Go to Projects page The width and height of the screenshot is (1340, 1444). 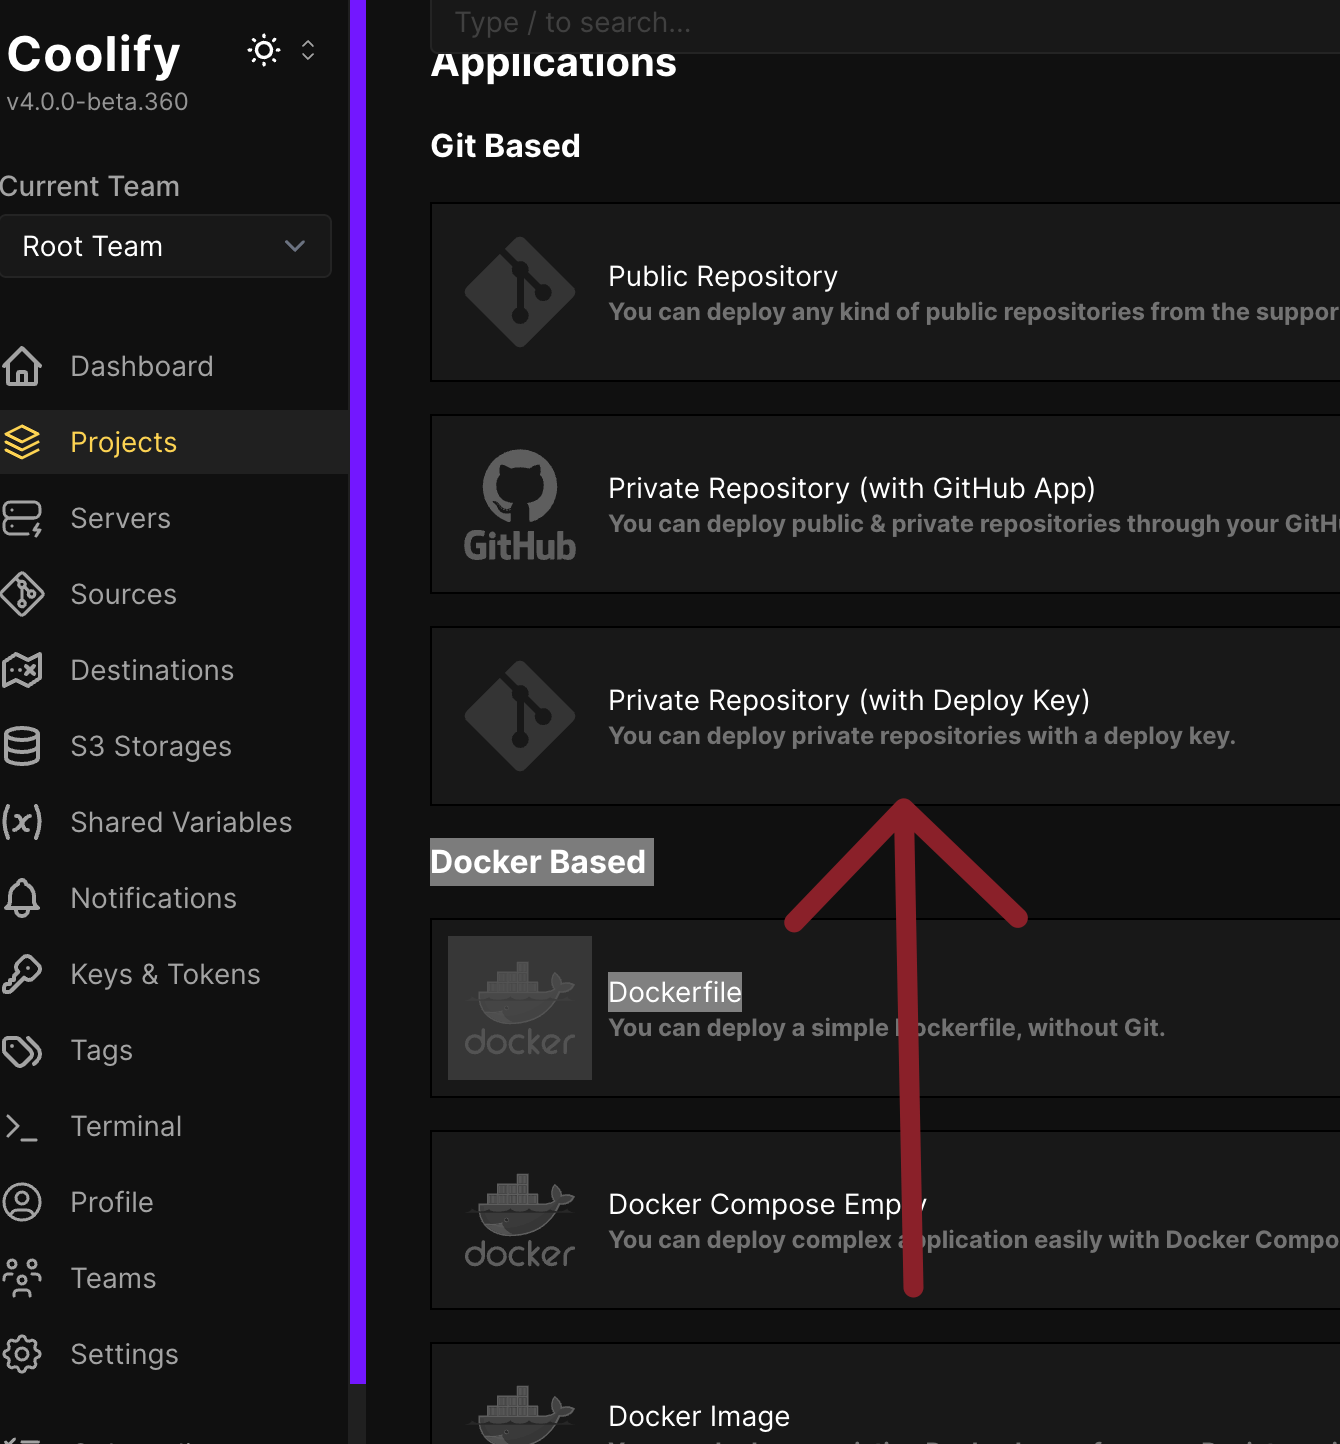coord(124,442)
